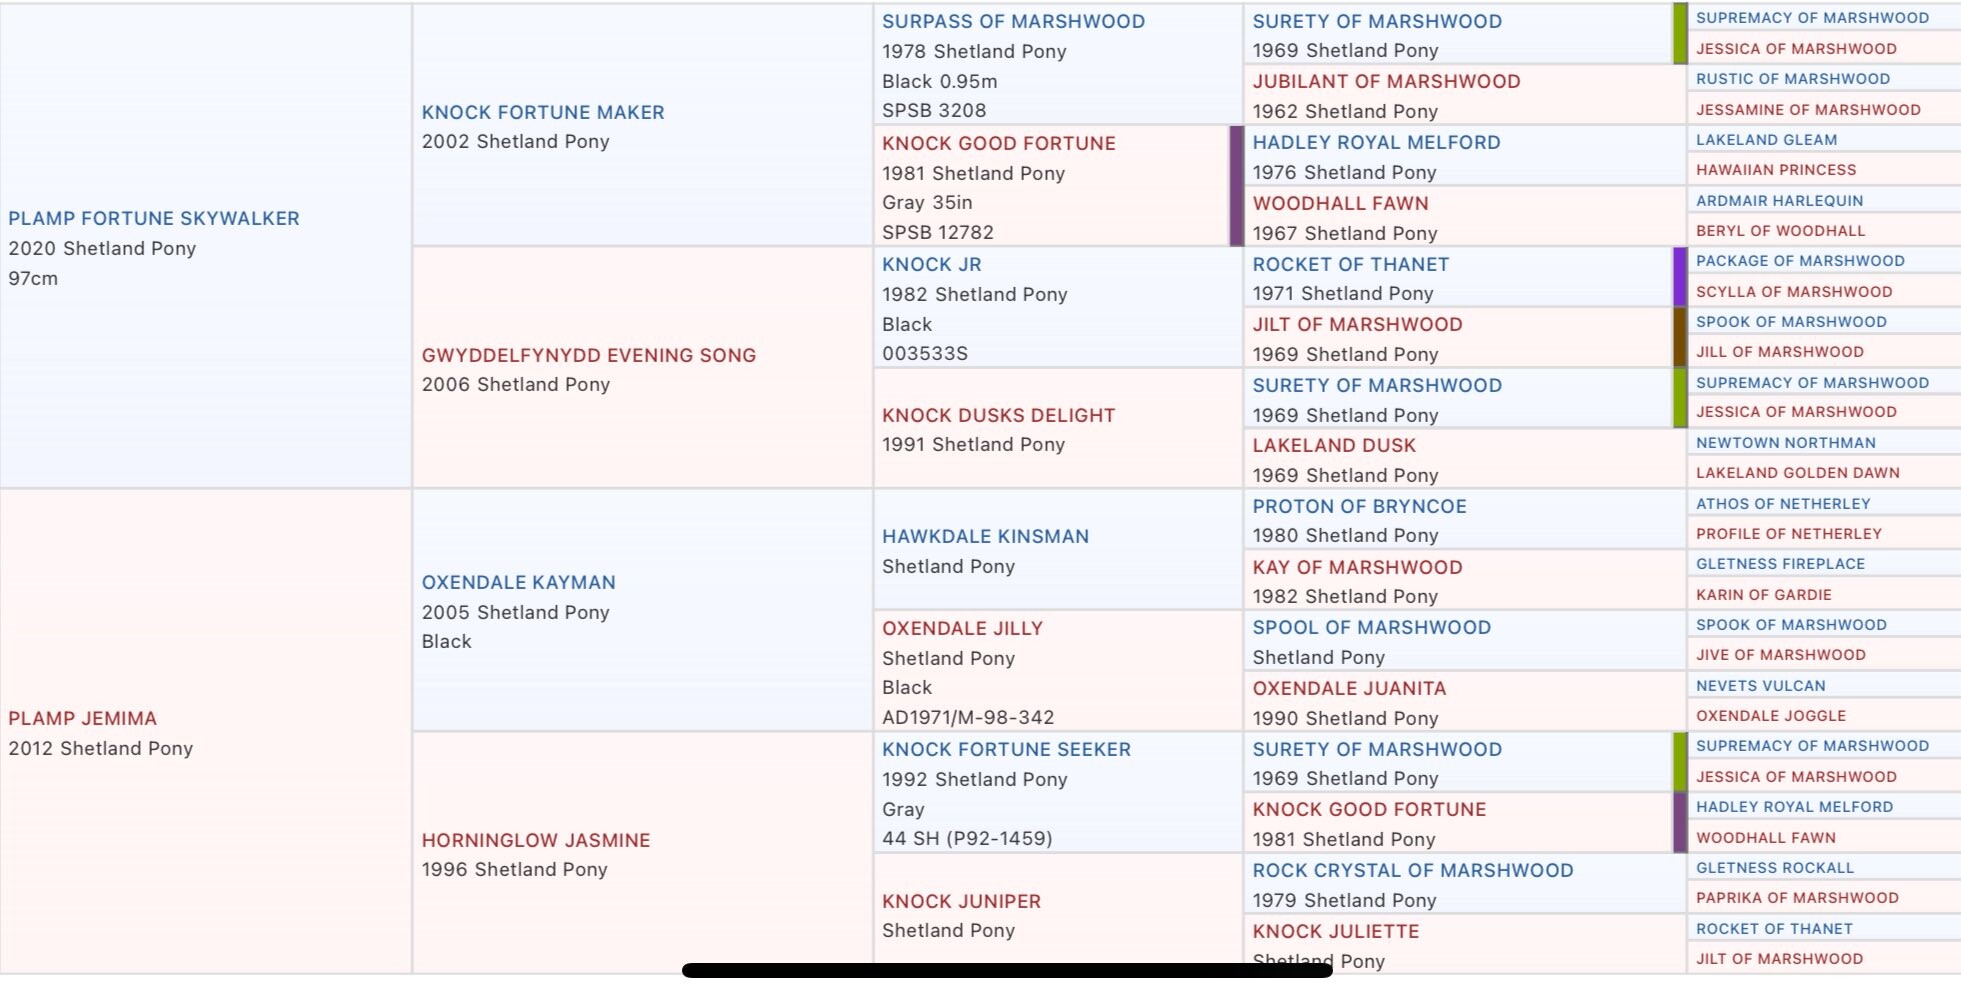
Task: Click PROTON OF BRYNCOE link
Action: (x=1359, y=506)
